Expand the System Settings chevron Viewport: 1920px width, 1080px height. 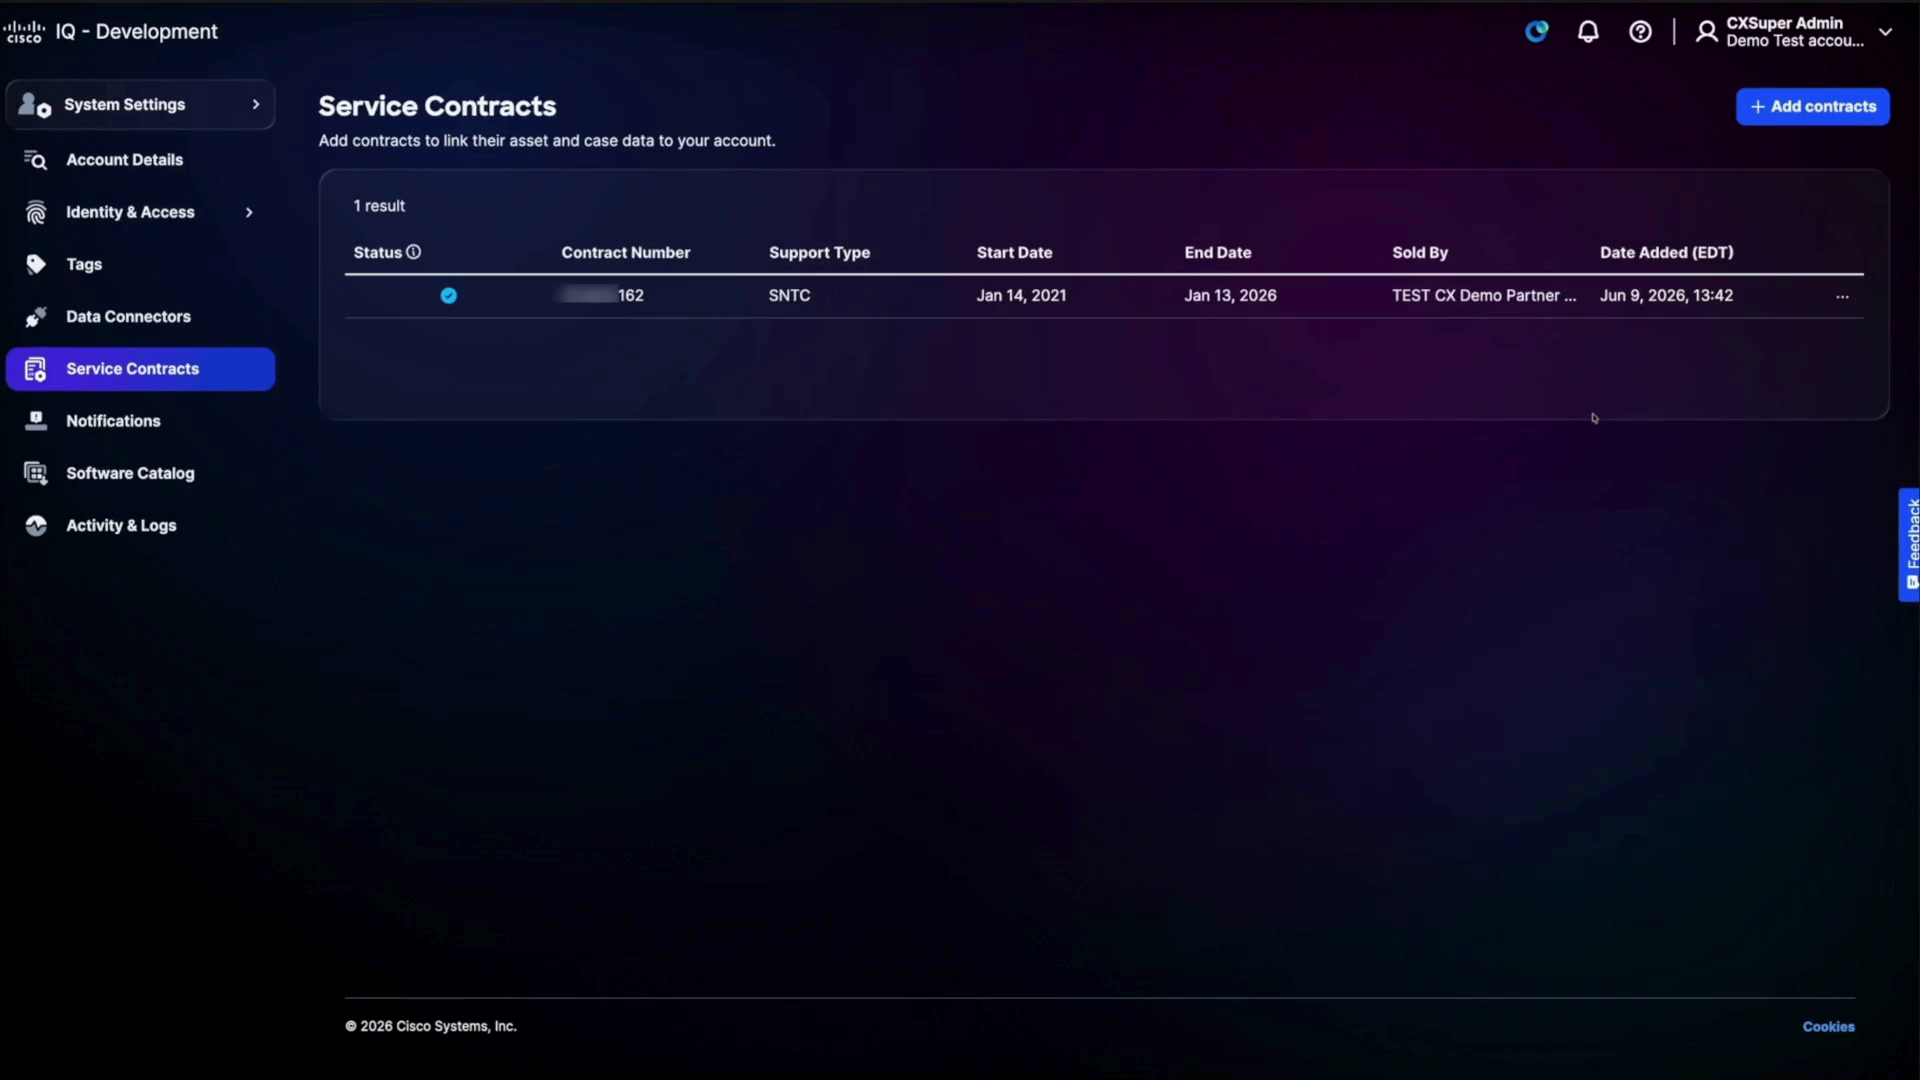(x=256, y=104)
